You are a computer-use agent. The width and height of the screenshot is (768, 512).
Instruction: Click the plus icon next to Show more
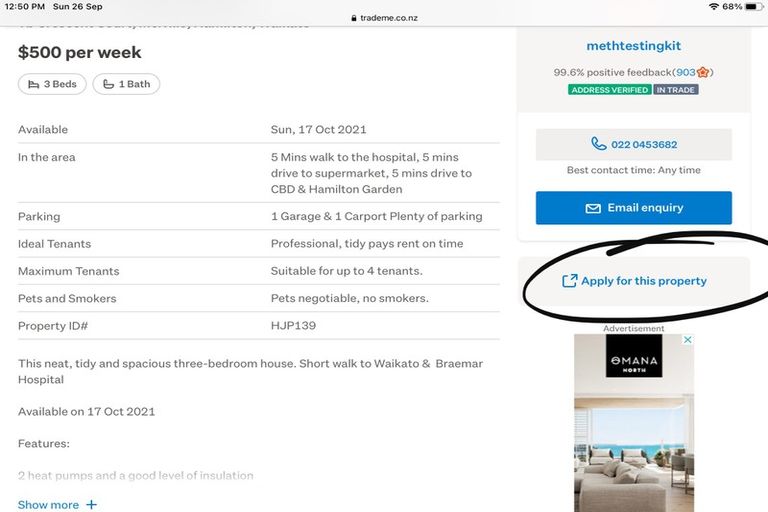point(91,505)
